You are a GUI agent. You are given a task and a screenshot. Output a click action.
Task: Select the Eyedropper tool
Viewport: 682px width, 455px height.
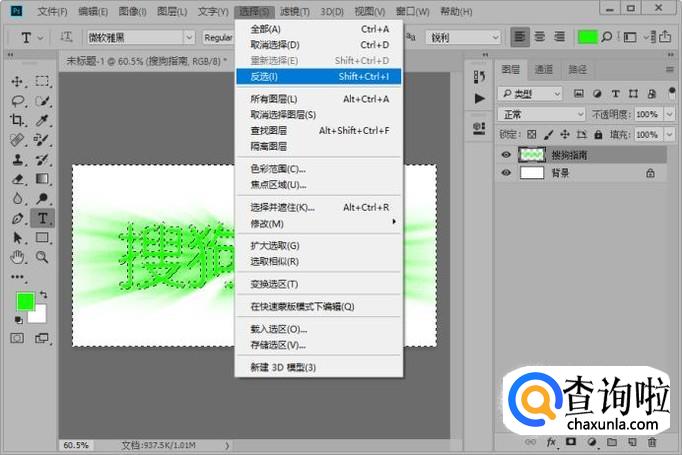[x=42, y=120]
